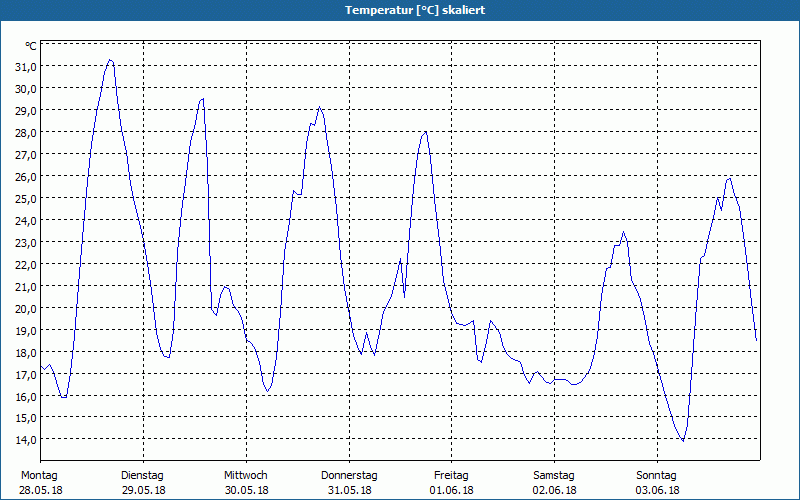Screen dimensions: 800x500
Task: Select the Mittwoch day label
Action: [x=245, y=475]
